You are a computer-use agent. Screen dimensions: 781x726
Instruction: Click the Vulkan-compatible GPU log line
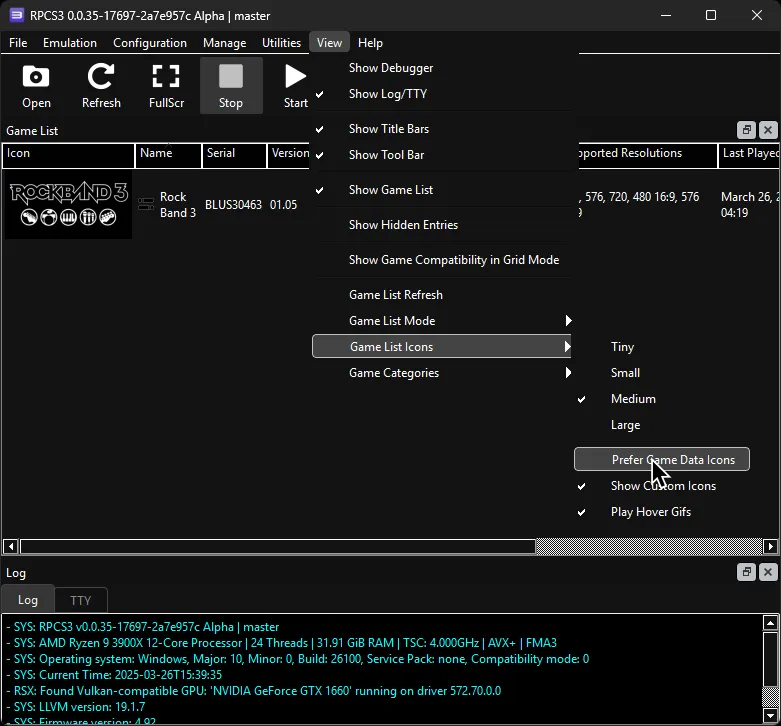254,691
